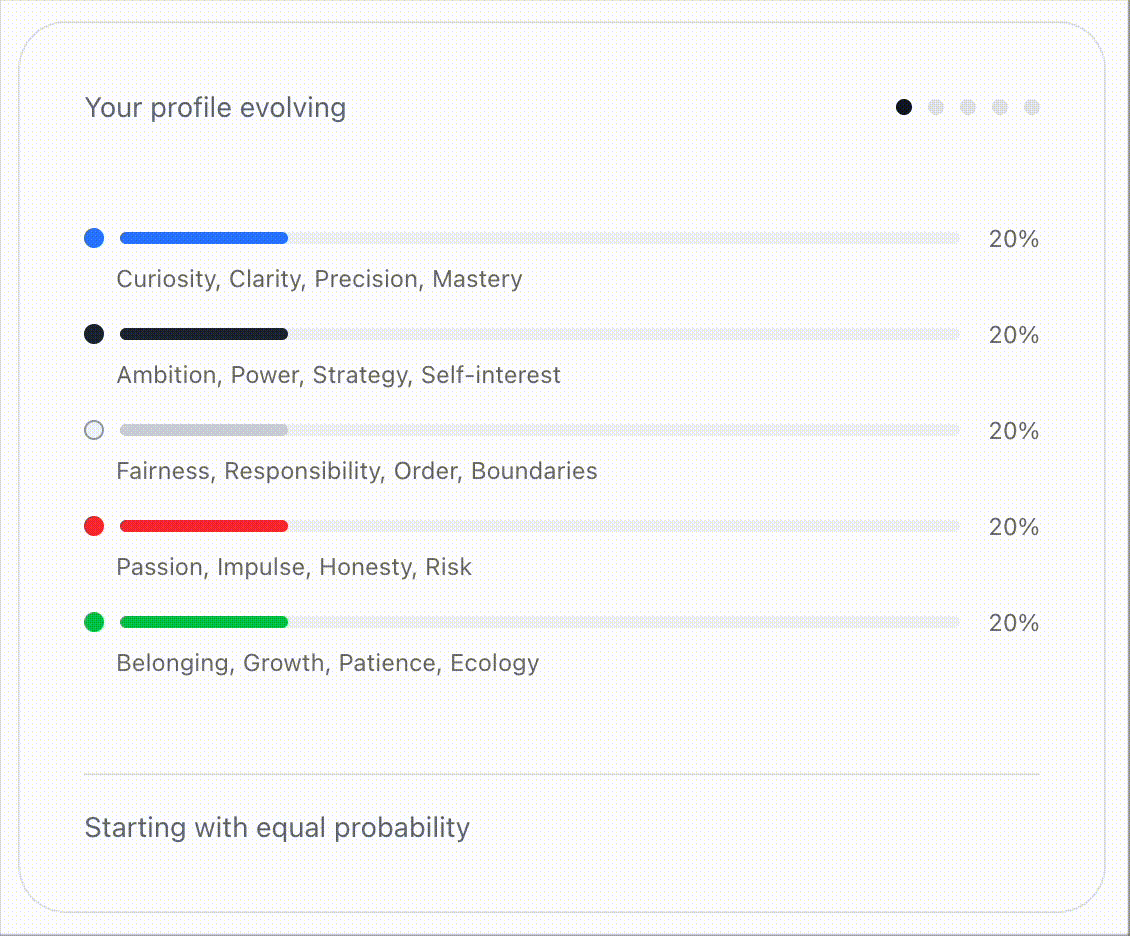Jump to the third step indicator dot

968,107
